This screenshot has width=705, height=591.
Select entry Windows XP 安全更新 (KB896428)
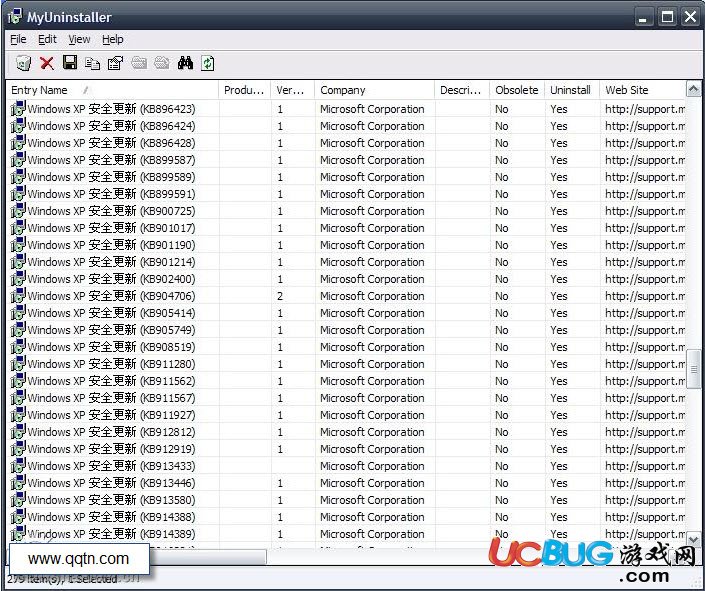click(x=111, y=143)
